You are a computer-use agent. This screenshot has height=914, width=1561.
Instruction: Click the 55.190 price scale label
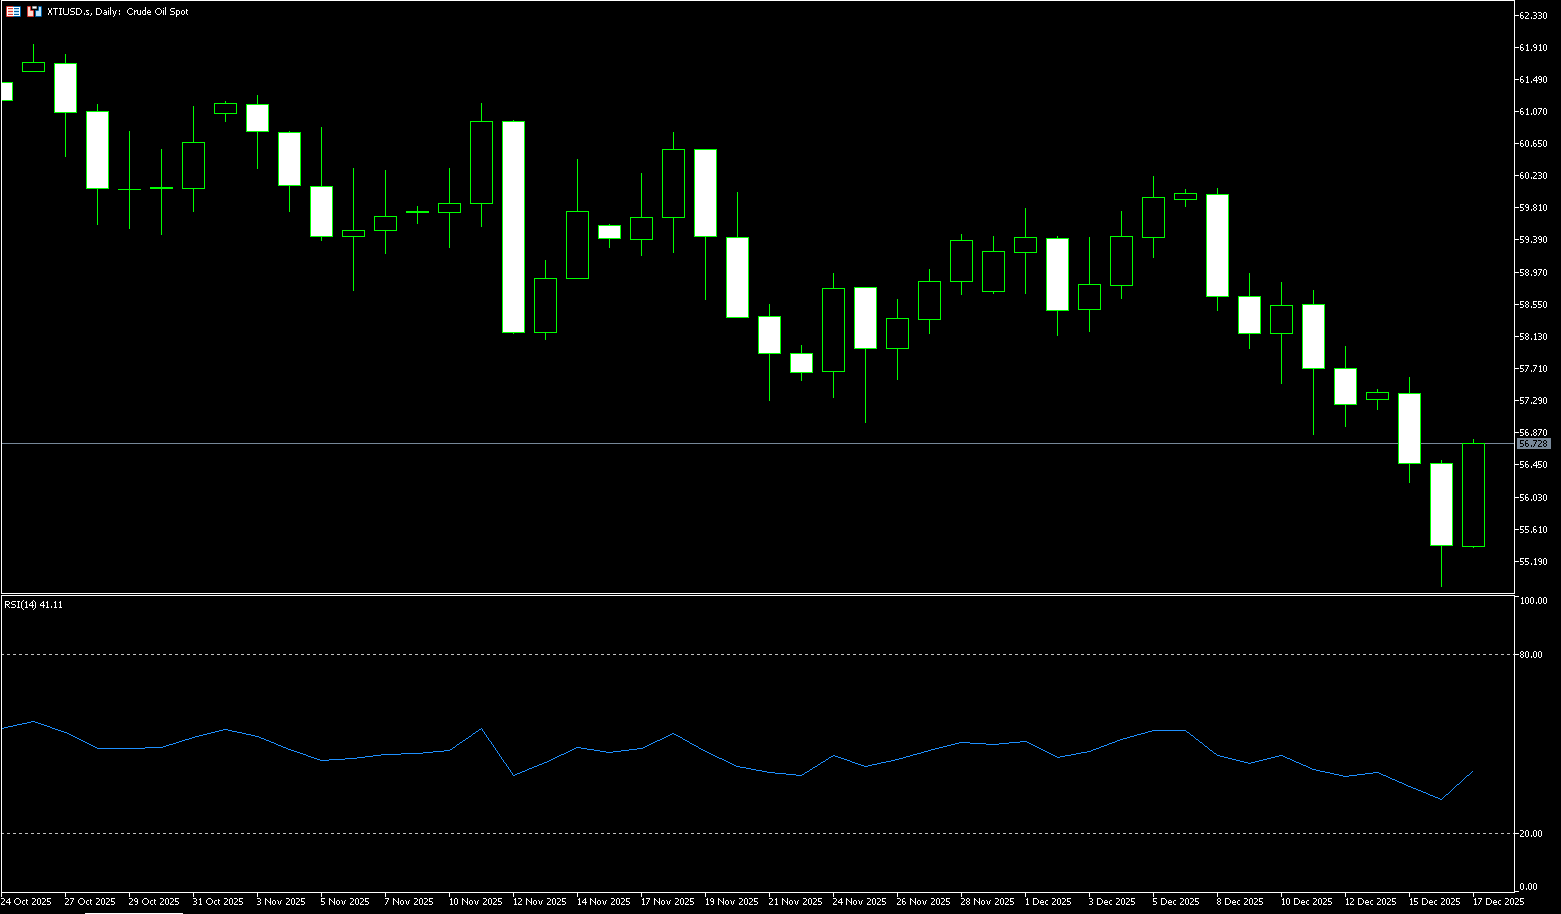coord(1533,562)
